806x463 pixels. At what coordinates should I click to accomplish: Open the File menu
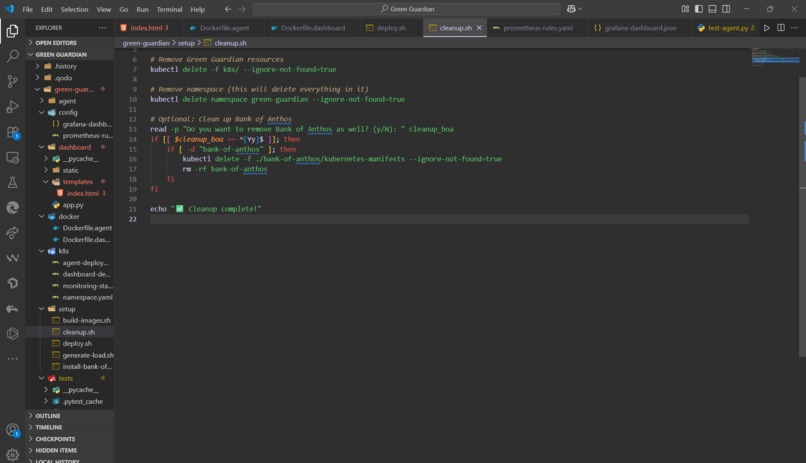pos(27,9)
